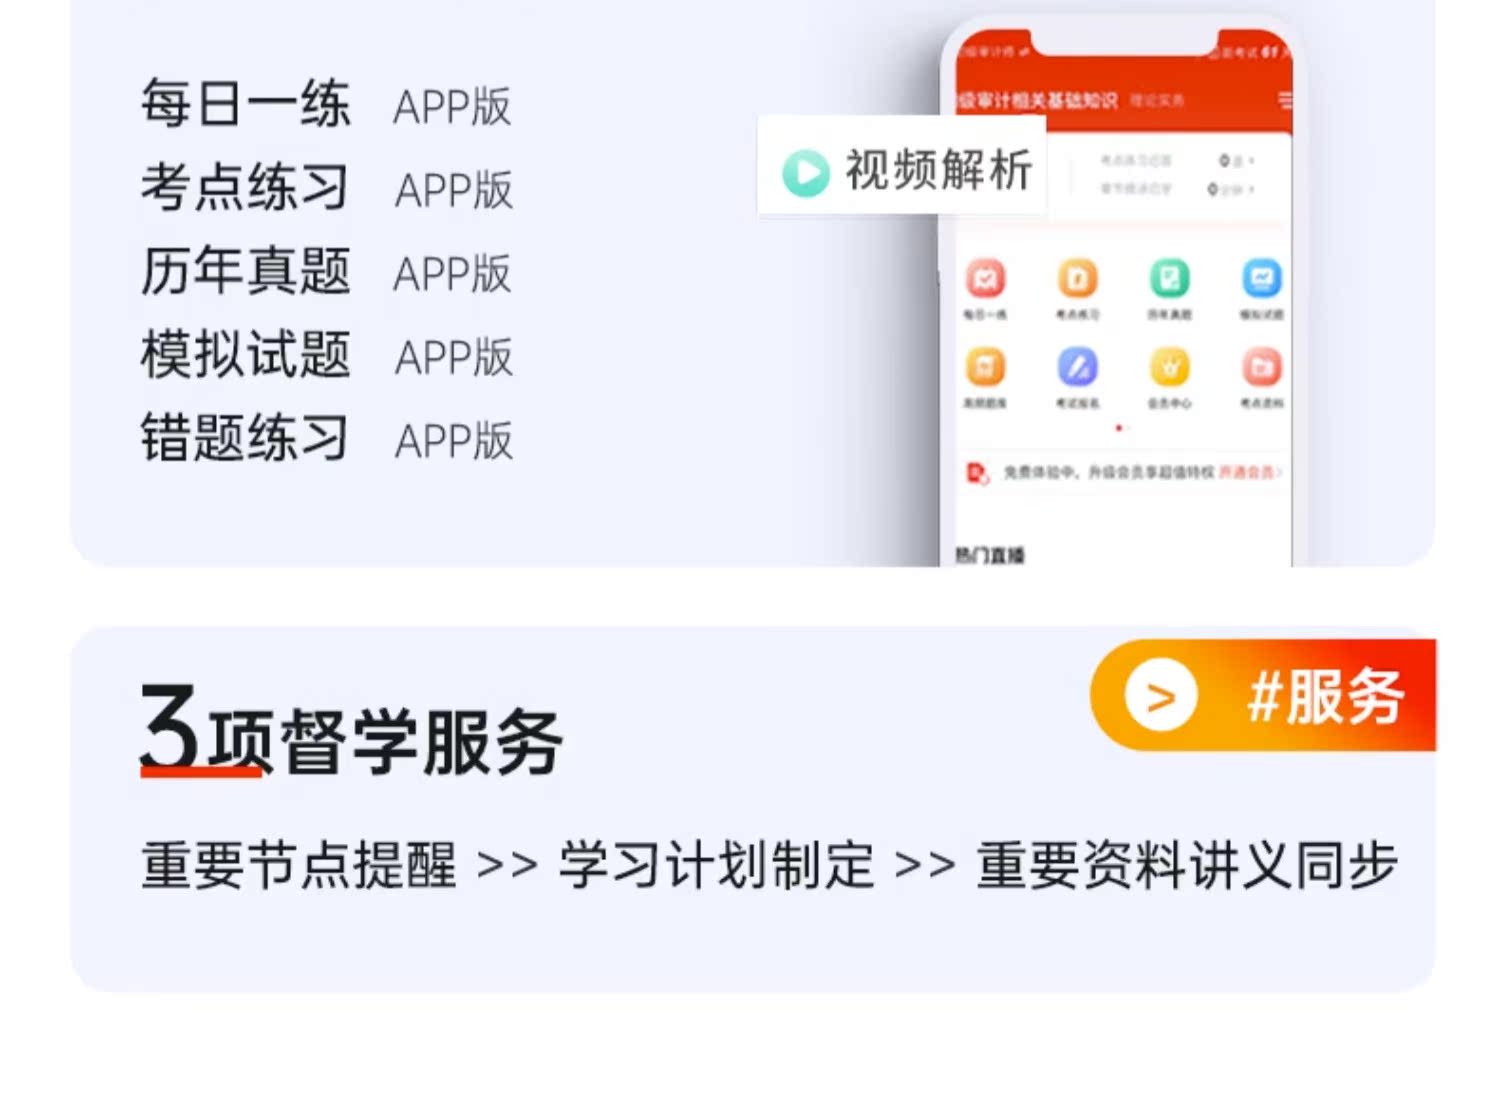Tap the red 每日一练 icon on the phone
Screen dimensions: 1500x1098
[x=985, y=279]
